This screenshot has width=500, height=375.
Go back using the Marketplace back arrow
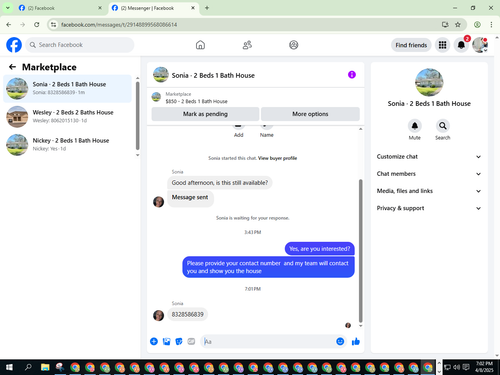pos(12,67)
